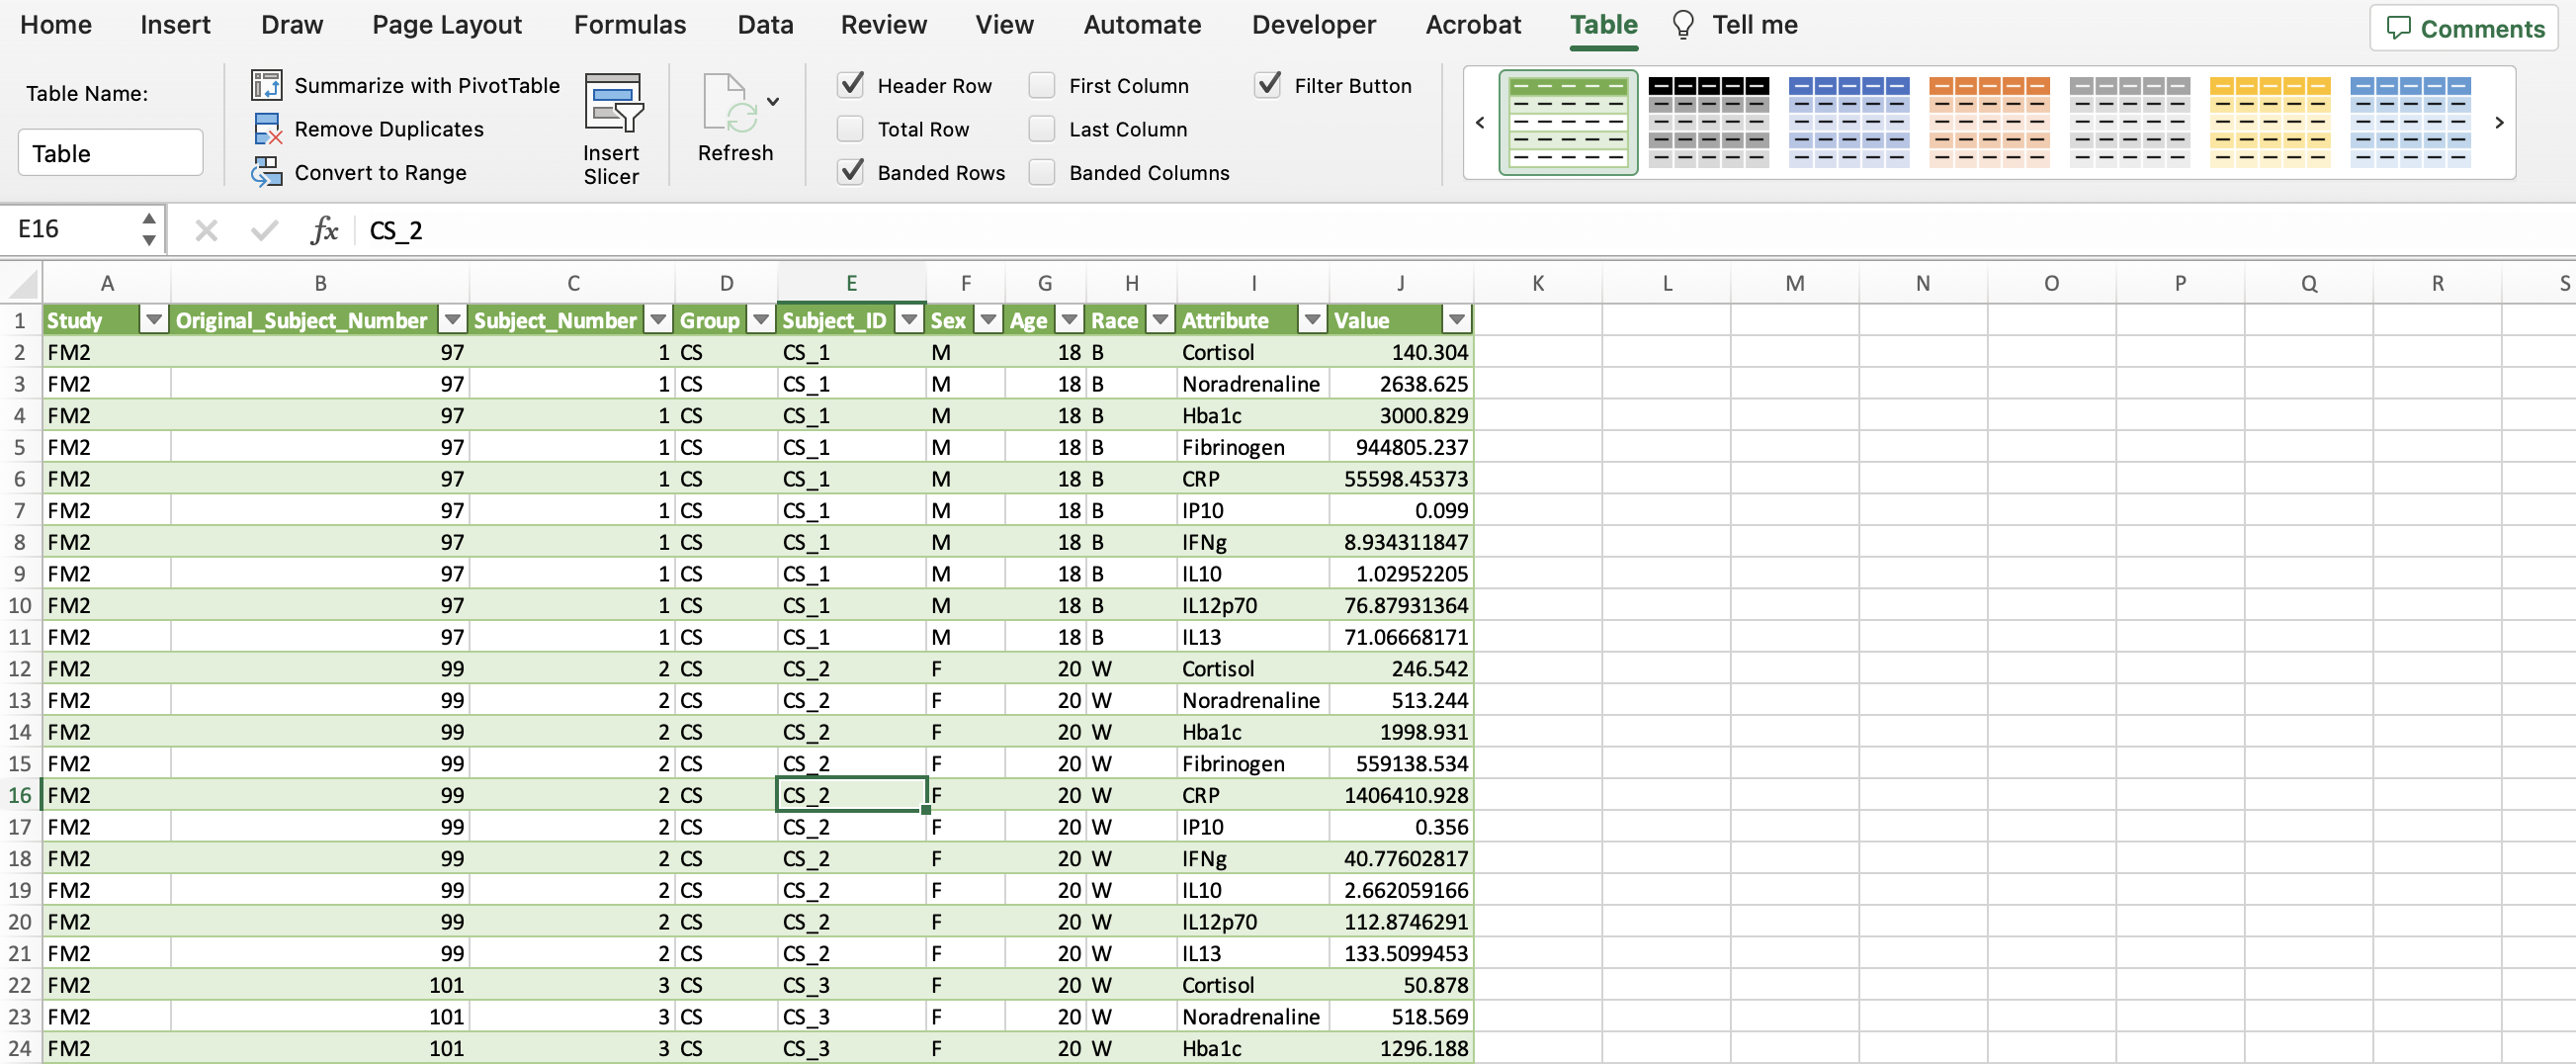This screenshot has width=2576, height=1064.
Task: Click the Table Name input field
Action: click(x=110, y=153)
